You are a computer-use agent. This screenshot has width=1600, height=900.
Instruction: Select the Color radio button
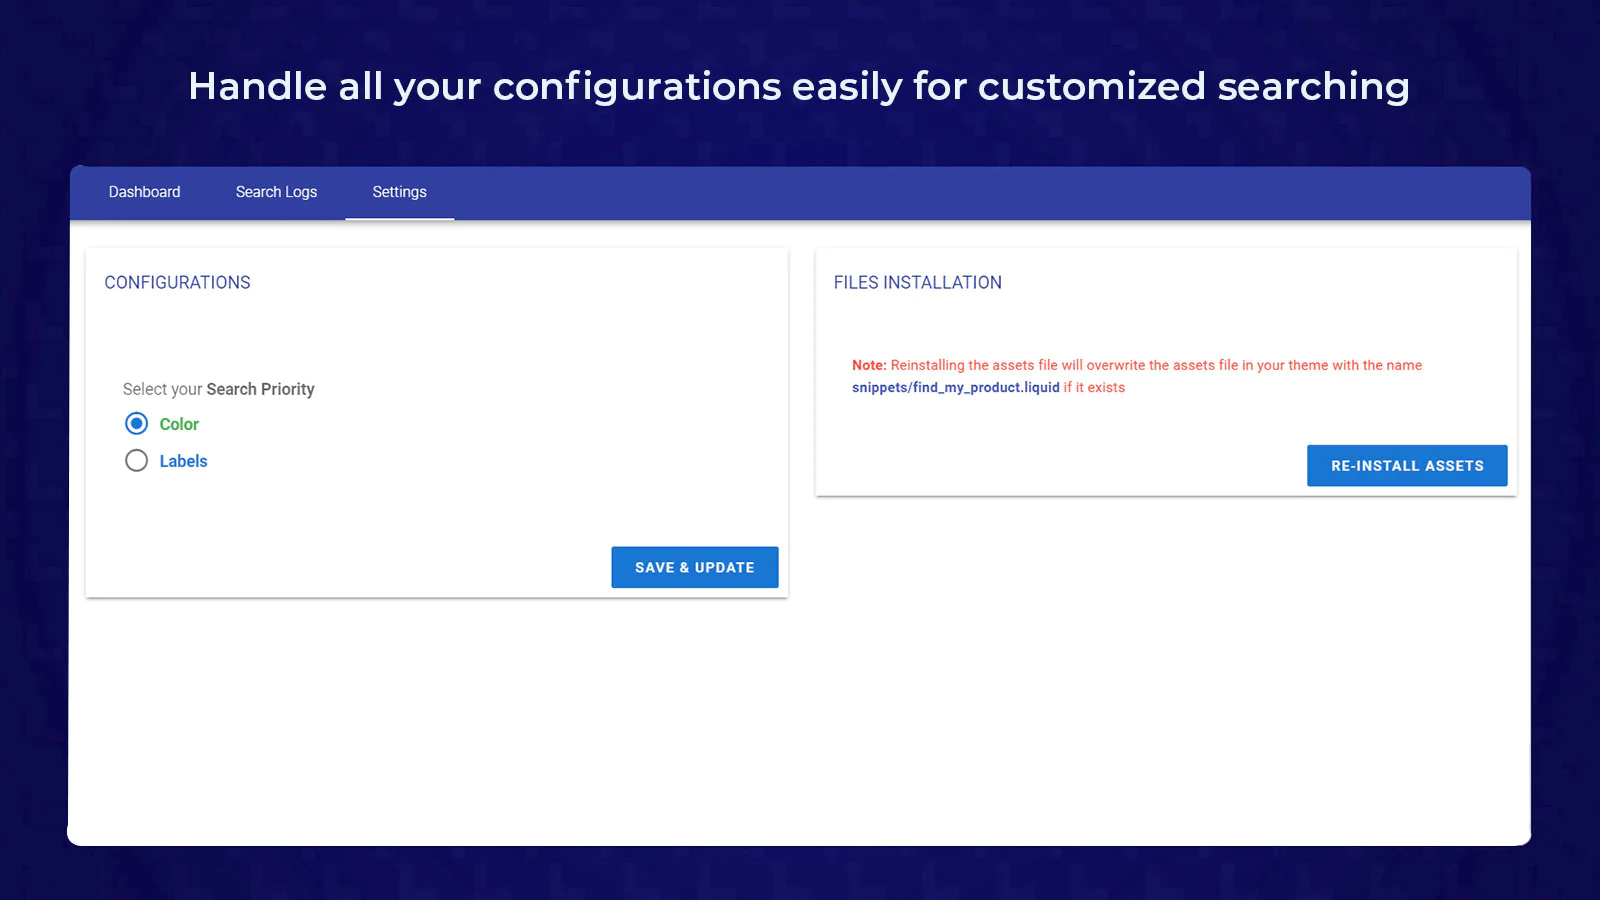point(137,424)
